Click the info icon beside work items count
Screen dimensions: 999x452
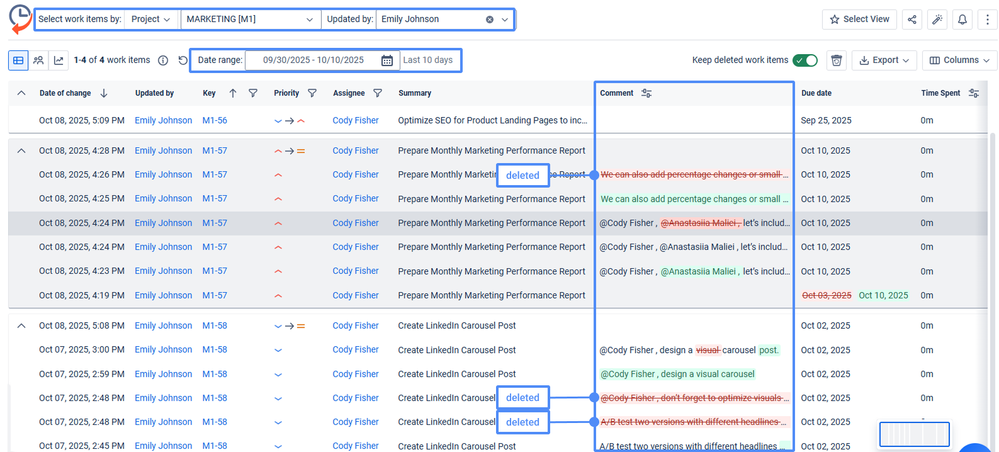163,61
